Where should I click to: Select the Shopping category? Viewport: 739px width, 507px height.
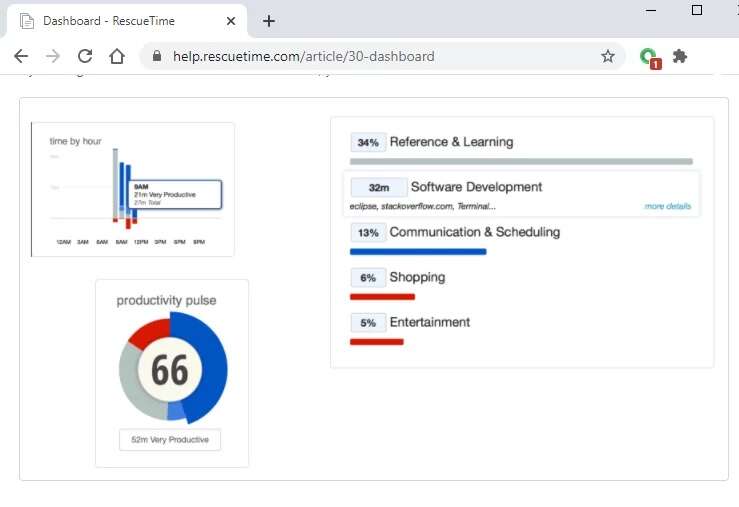pos(417,277)
